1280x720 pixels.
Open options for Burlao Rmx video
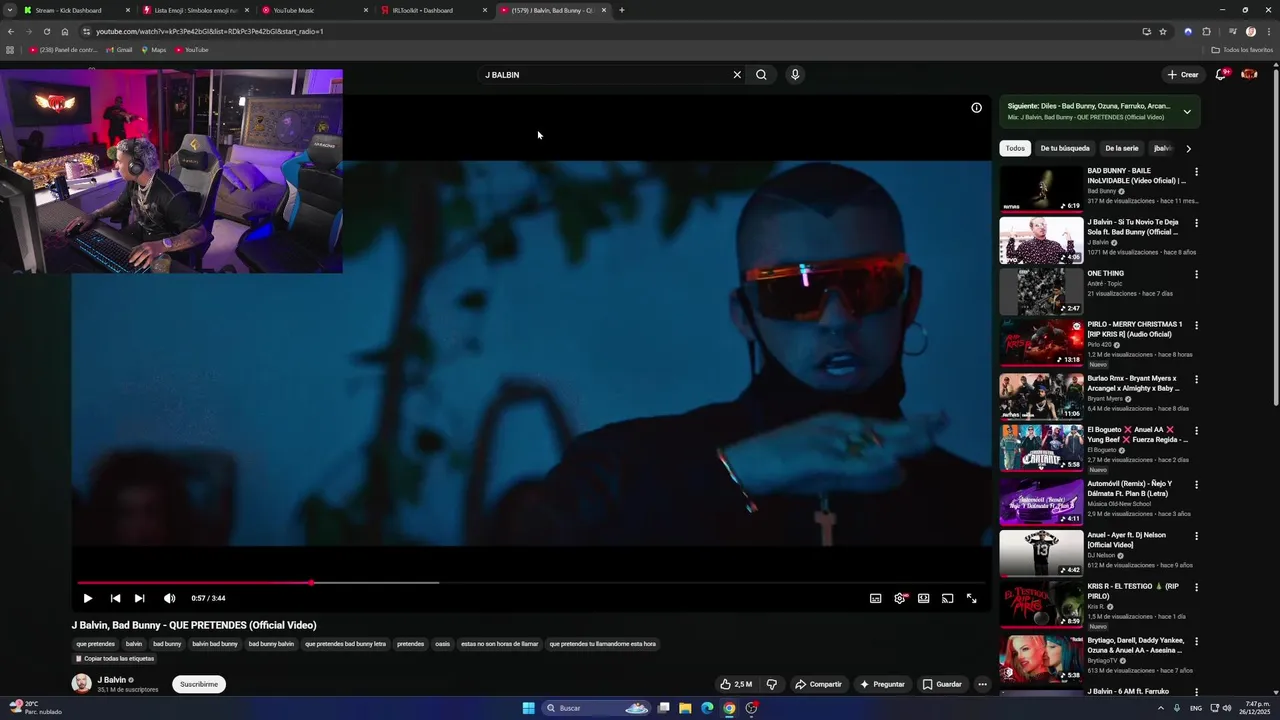1196,380
